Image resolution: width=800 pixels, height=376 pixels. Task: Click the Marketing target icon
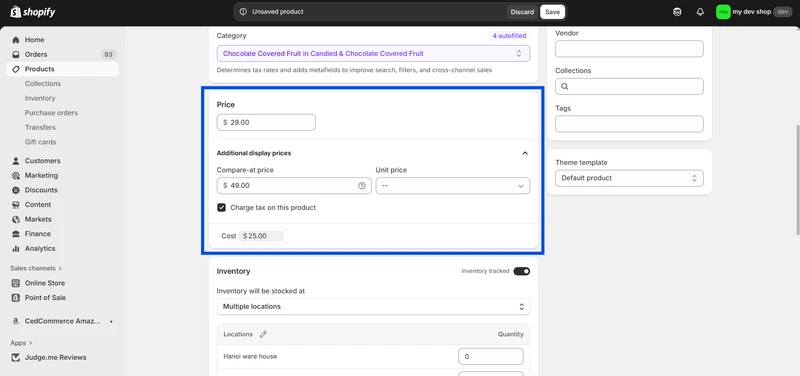pyautogui.click(x=16, y=176)
